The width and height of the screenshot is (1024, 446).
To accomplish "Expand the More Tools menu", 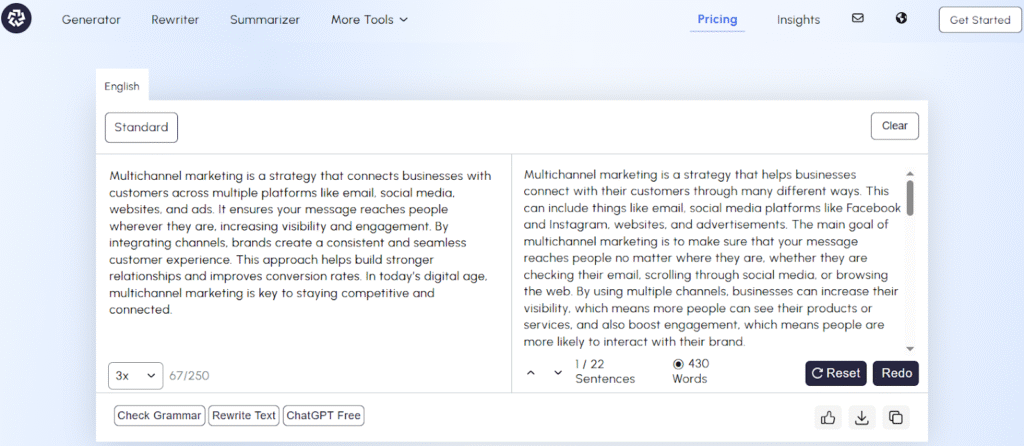I will pos(369,19).
